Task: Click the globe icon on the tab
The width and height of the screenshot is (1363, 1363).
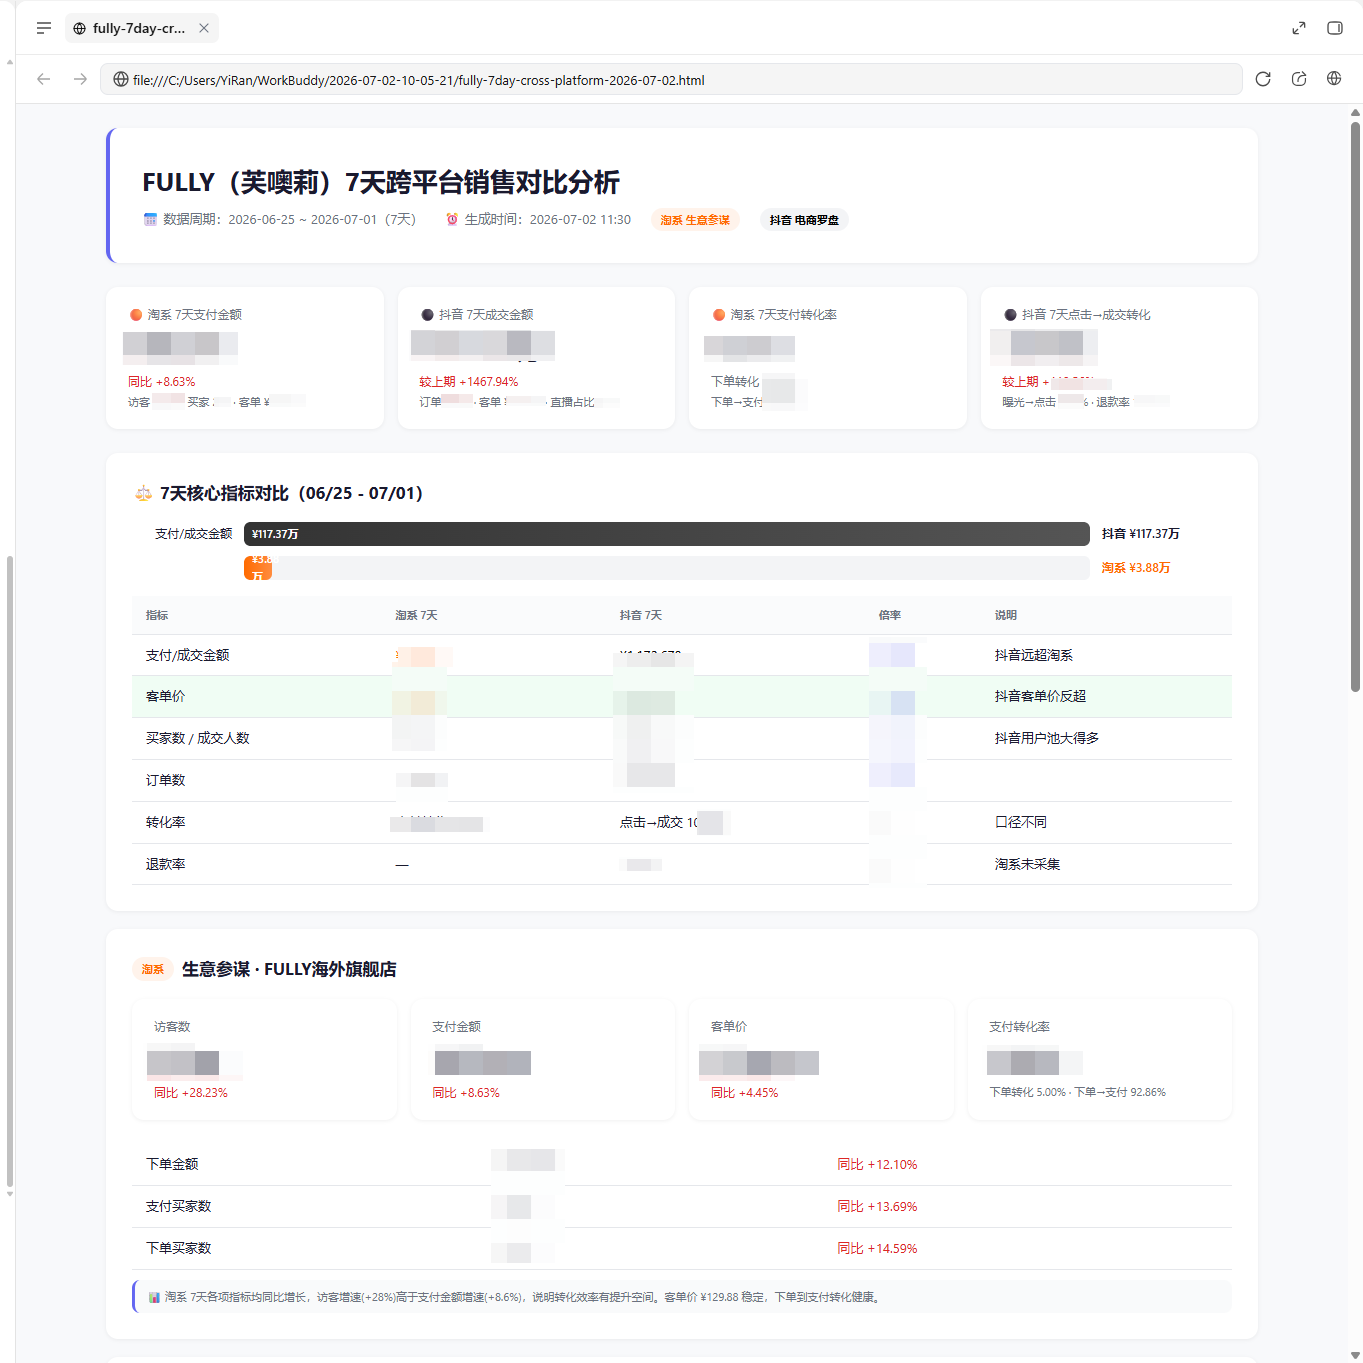Action: (x=79, y=28)
